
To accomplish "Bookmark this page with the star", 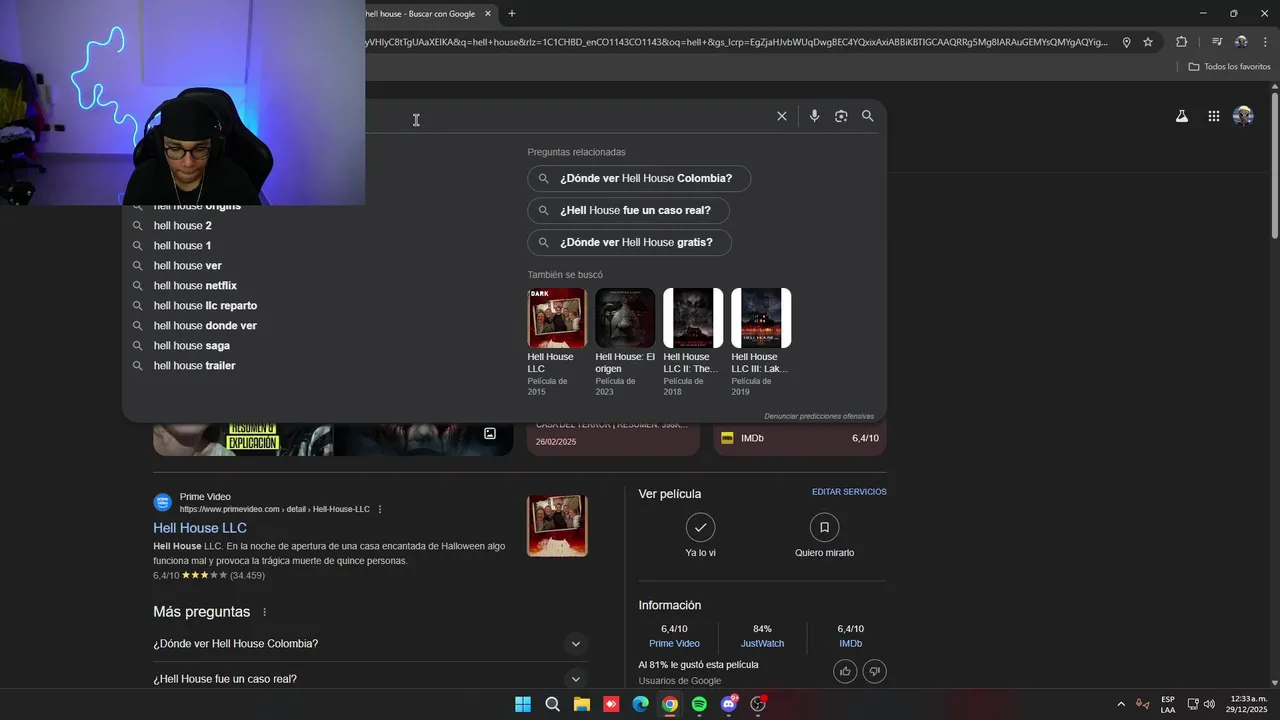I will coord(1148,42).
